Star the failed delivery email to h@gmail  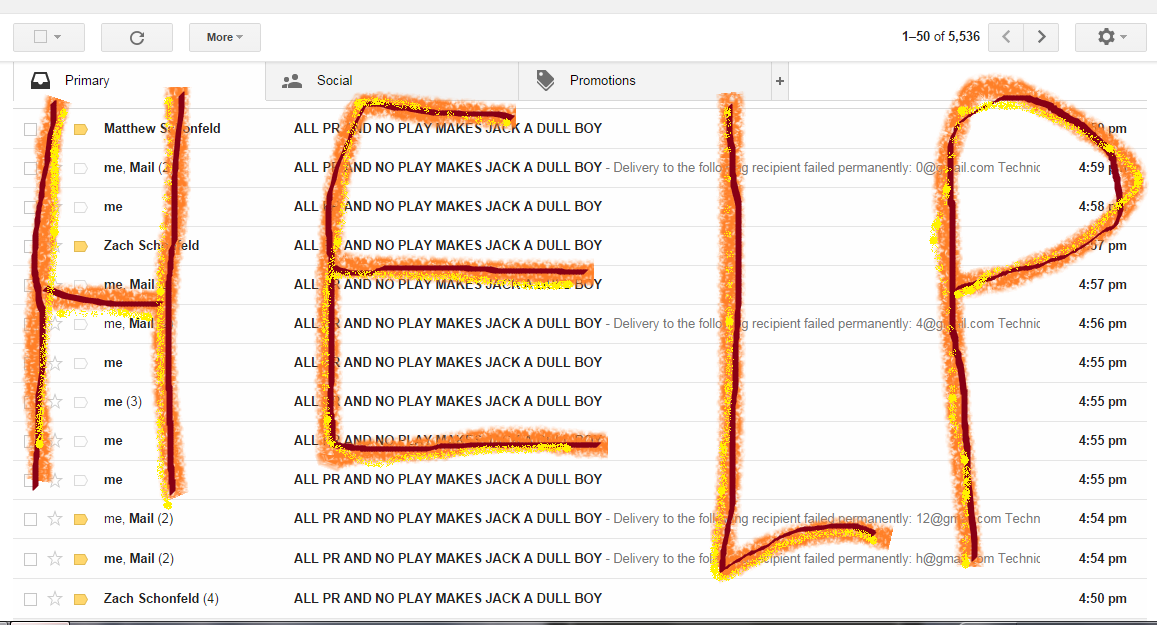pos(55,558)
